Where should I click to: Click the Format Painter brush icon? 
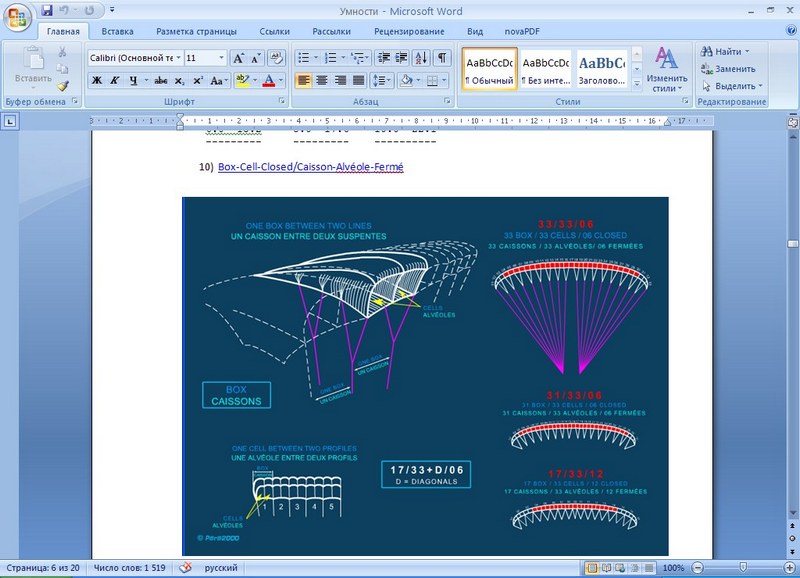coord(62,86)
